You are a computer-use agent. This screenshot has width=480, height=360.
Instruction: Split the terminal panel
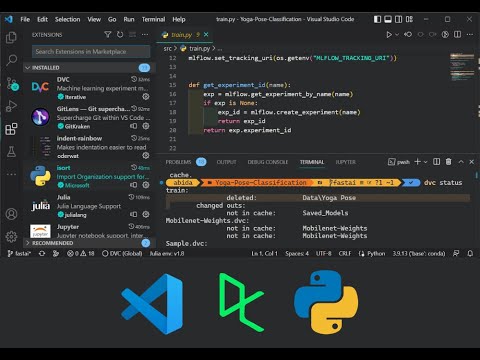click(436, 162)
